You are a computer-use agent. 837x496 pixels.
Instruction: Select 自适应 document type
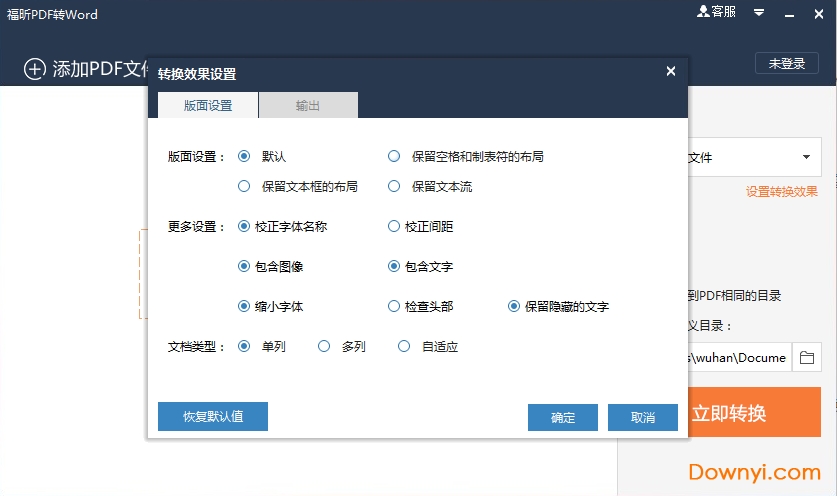(x=404, y=346)
